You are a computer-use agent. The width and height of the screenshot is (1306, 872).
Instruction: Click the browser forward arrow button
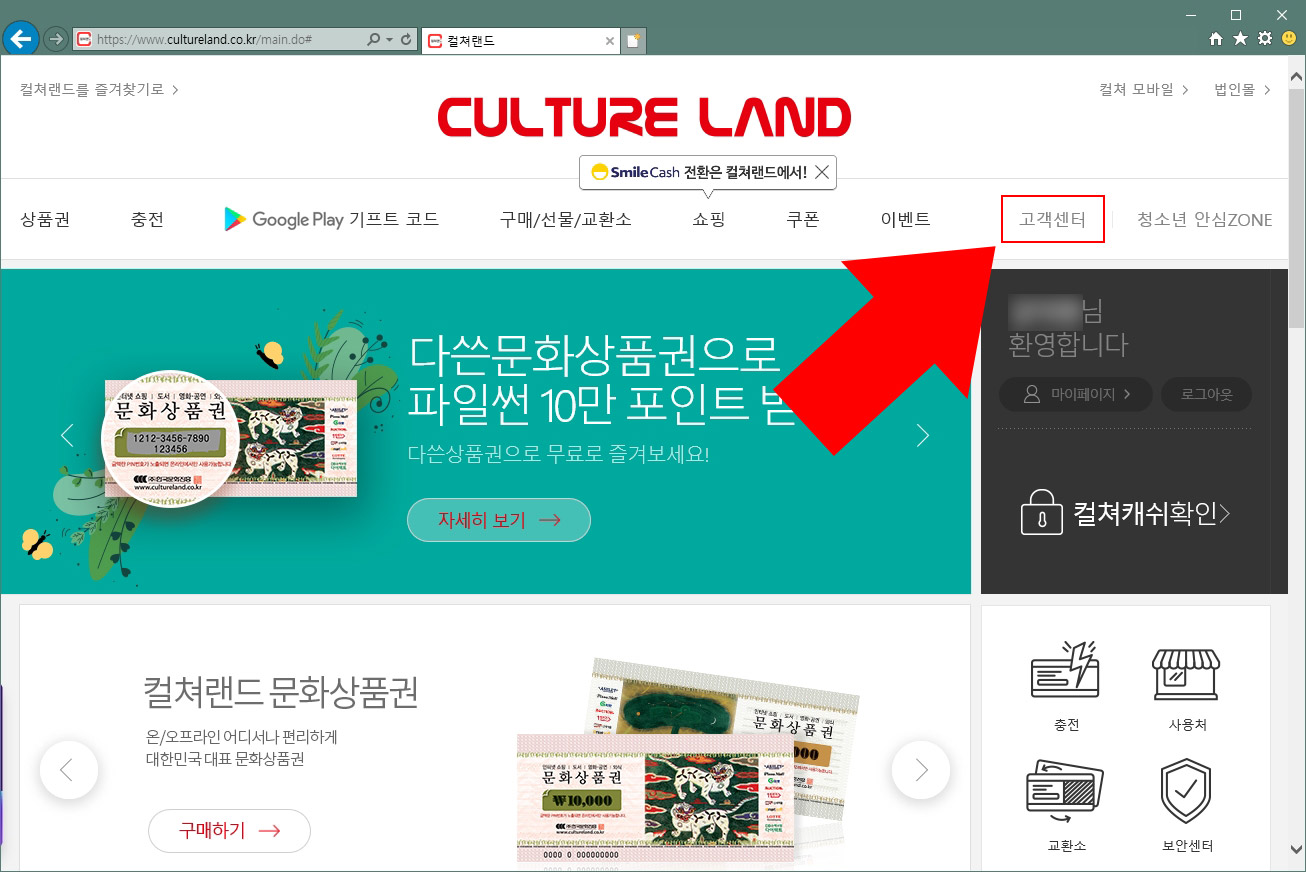(x=56, y=39)
